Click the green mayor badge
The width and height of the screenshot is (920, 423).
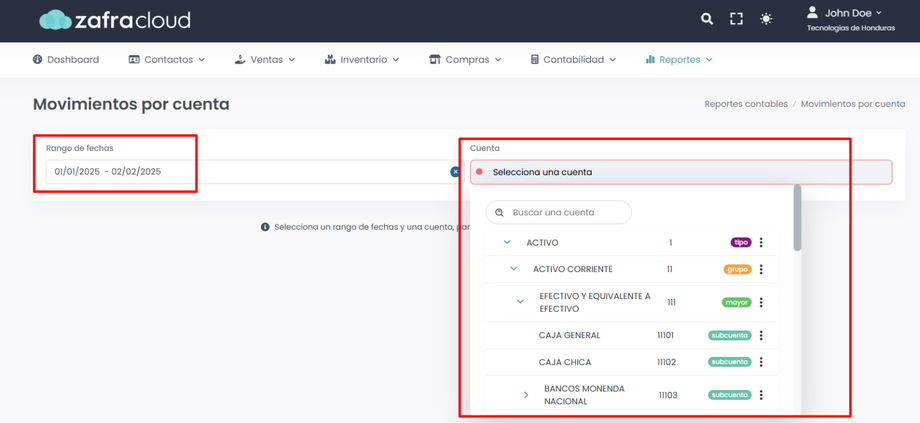click(736, 302)
